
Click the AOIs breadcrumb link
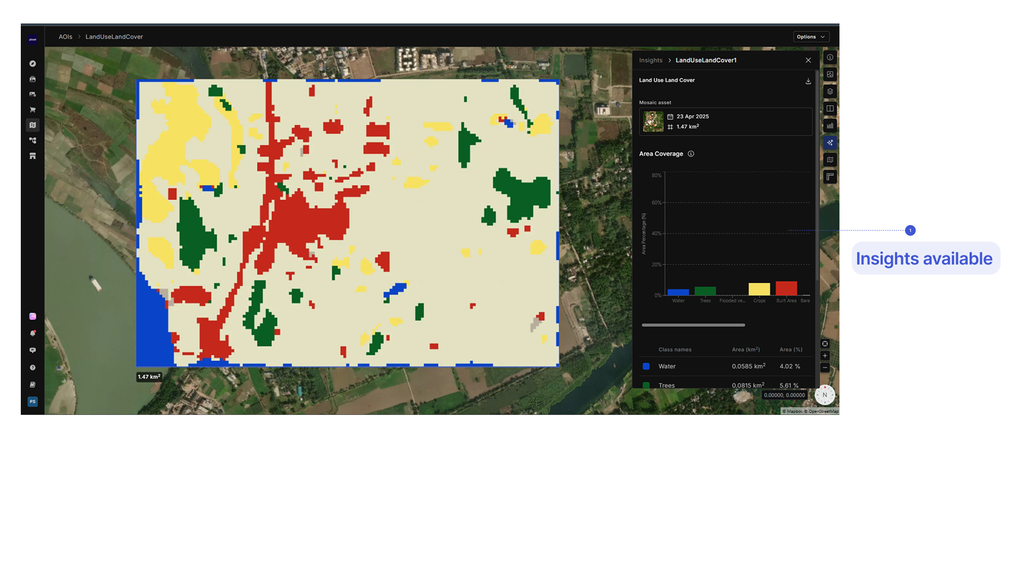click(x=65, y=37)
